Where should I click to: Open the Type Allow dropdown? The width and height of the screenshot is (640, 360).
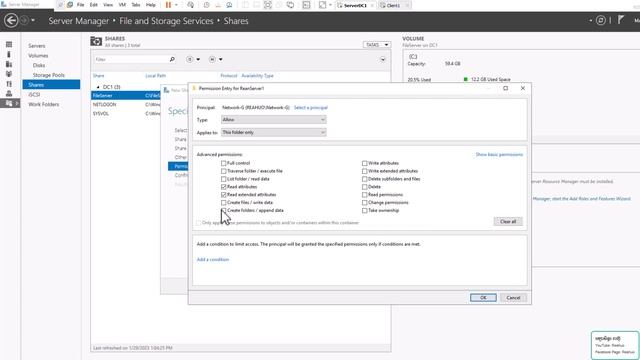(273, 120)
